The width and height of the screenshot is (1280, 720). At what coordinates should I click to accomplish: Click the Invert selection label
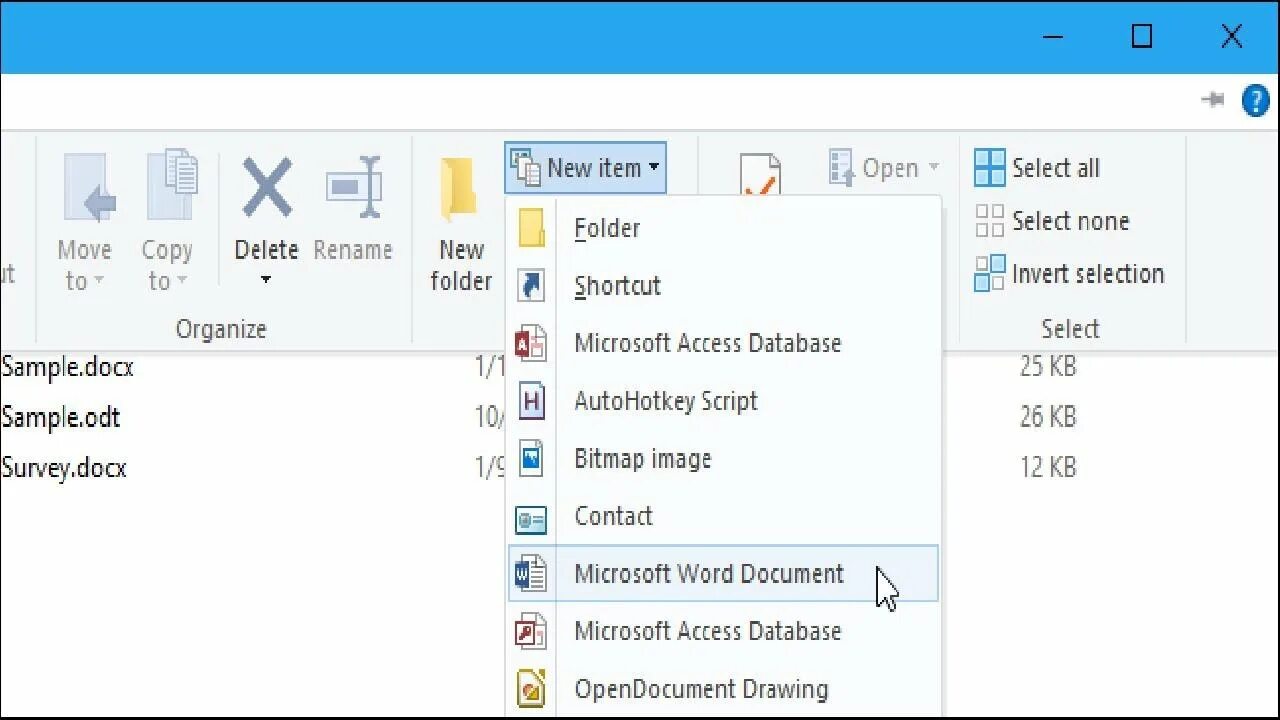[1088, 273]
